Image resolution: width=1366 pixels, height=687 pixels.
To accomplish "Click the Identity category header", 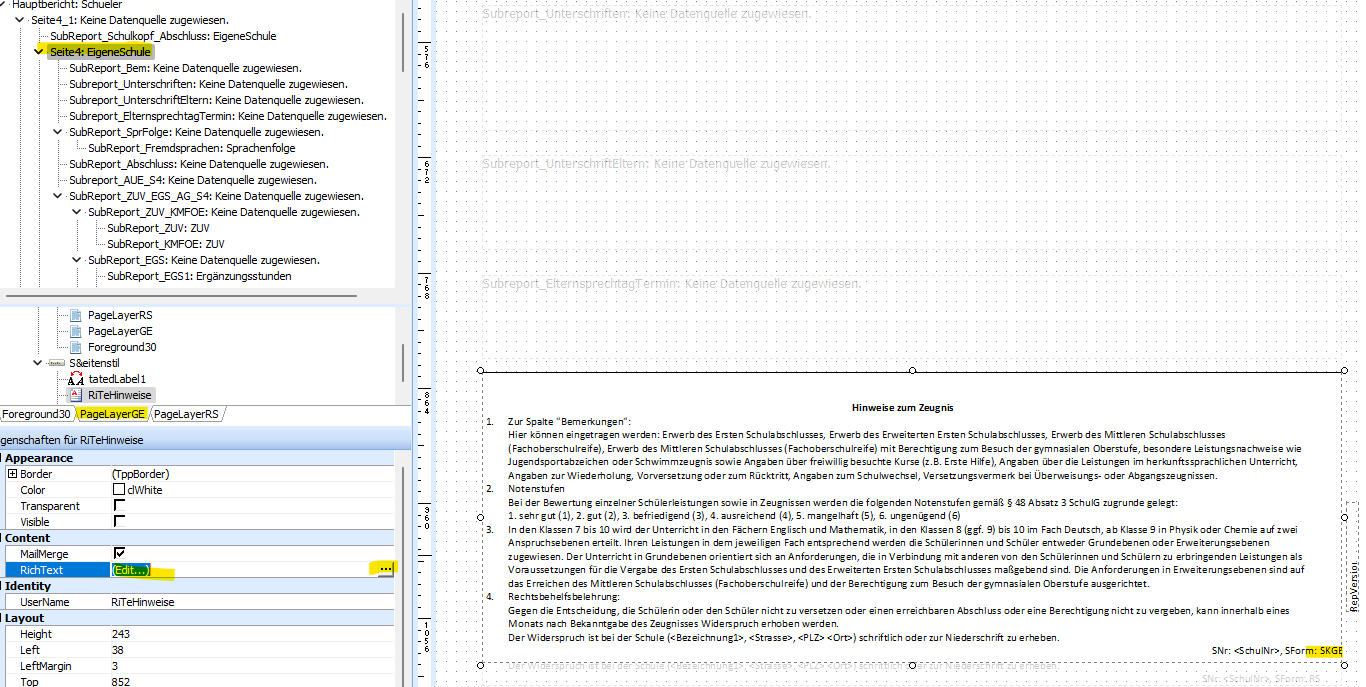I will point(28,586).
